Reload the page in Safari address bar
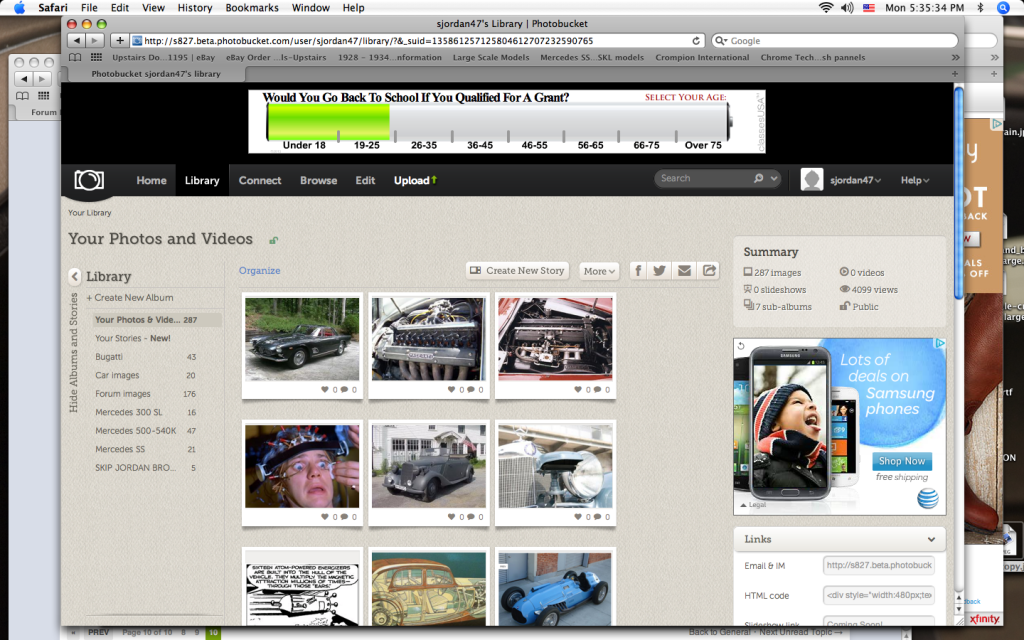The width and height of the screenshot is (1024, 640). click(696, 40)
